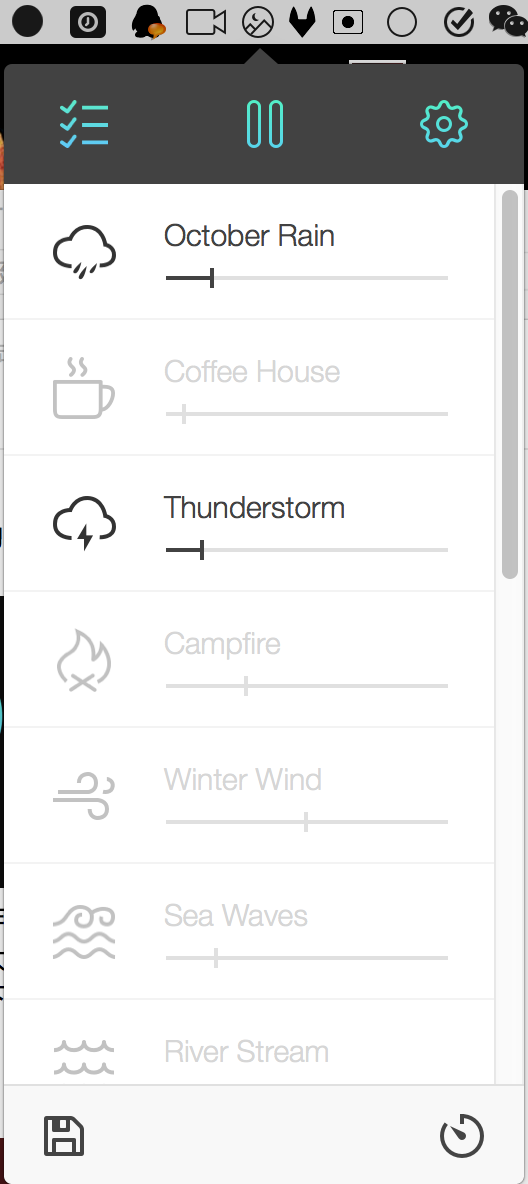The image size is (528, 1184).
Task: Open WeChat in the menu bar
Action: pyautogui.click(x=509, y=21)
